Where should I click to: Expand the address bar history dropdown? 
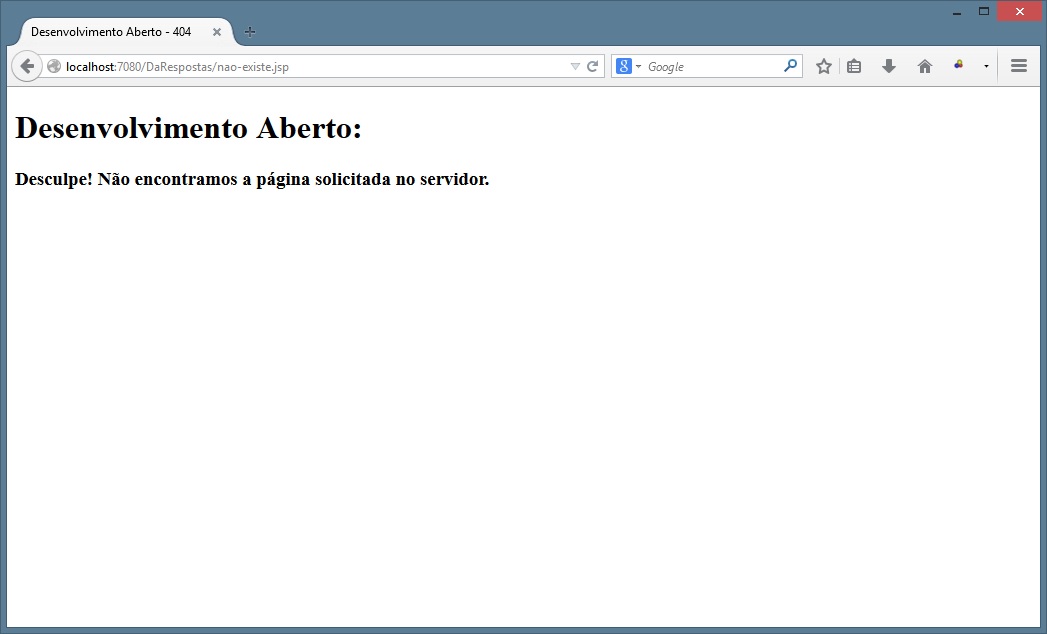tap(575, 67)
